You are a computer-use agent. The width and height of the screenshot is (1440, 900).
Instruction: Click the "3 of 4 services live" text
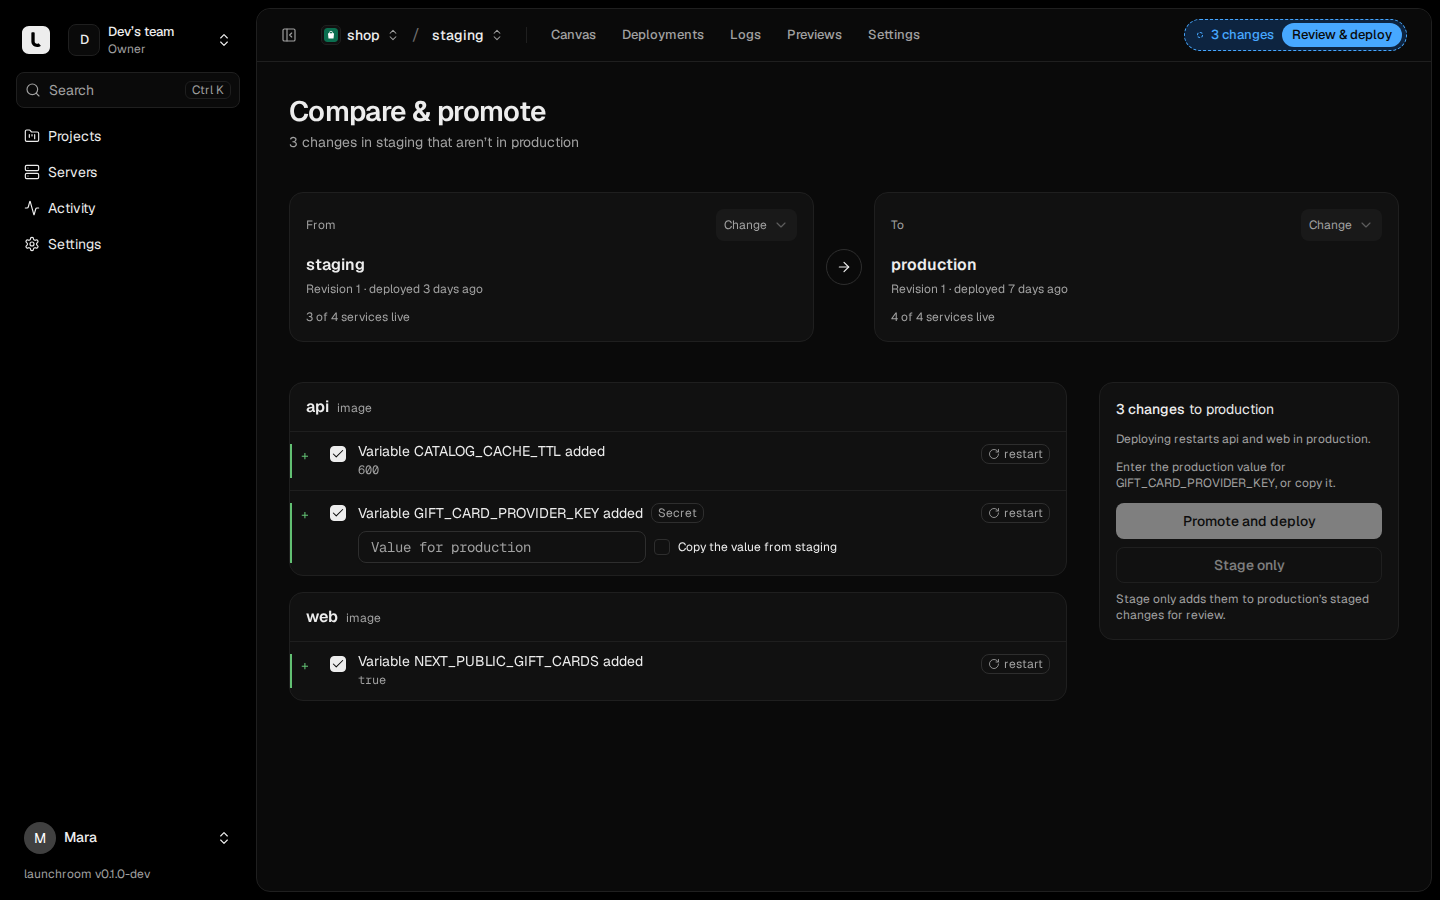pyautogui.click(x=358, y=317)
